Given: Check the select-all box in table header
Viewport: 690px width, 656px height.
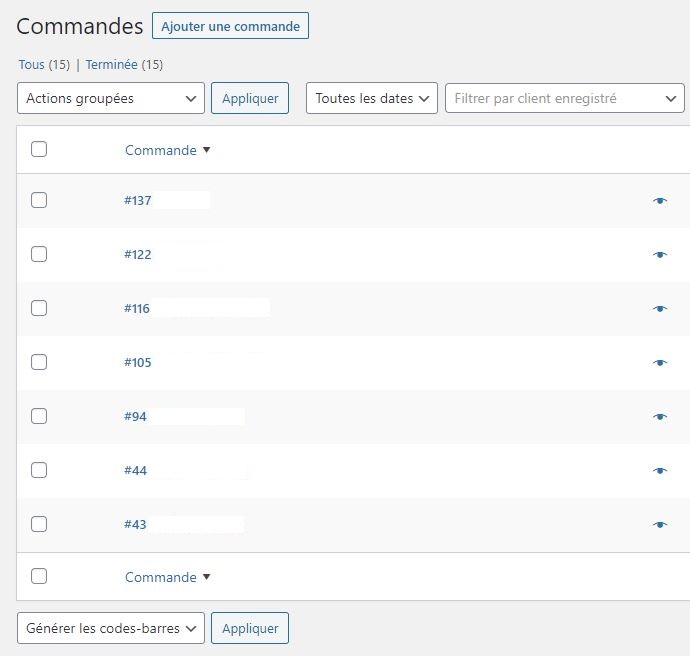Looking at the screenshot, I should (39, 150).
